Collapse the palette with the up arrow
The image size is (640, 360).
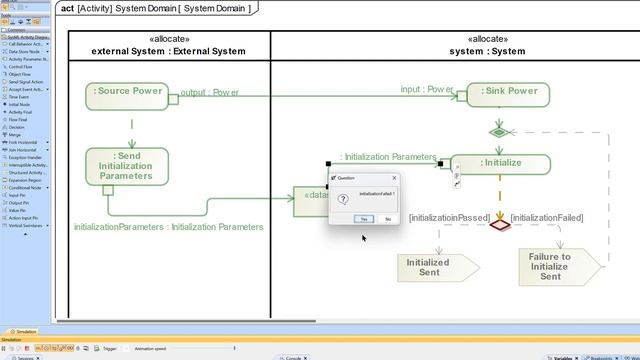[x=25, y=234]
